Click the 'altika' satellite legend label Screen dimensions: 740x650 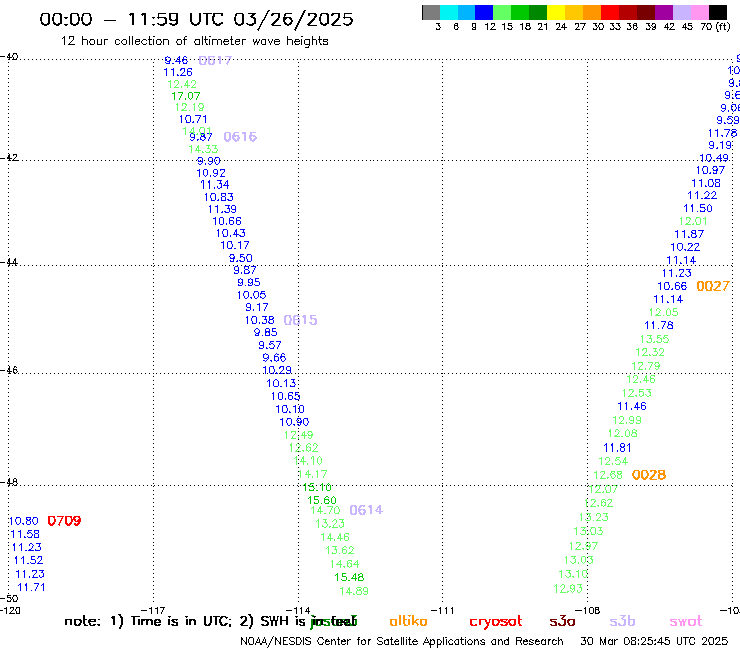[x=408, y=621]
